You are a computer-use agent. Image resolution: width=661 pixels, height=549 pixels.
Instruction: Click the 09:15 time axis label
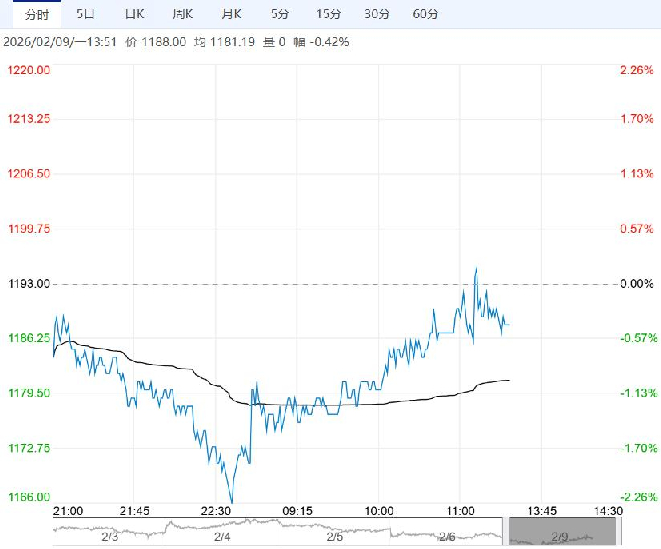pos(297,510)
